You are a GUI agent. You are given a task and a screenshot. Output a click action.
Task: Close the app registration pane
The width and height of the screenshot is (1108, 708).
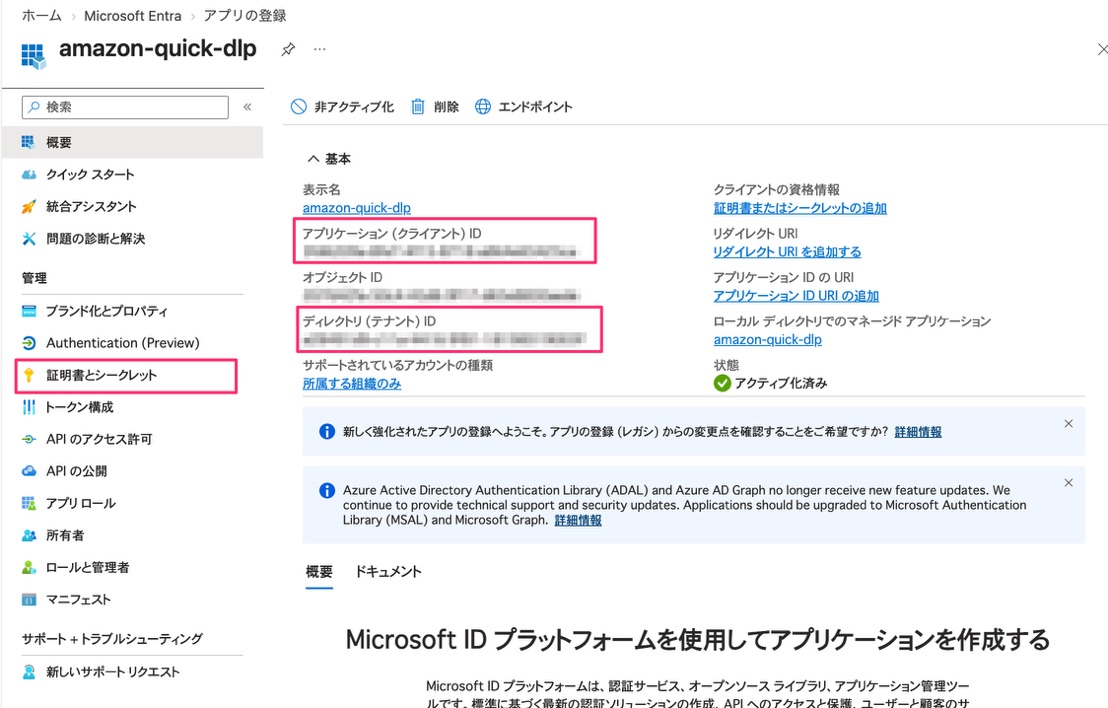[1102, 49]
